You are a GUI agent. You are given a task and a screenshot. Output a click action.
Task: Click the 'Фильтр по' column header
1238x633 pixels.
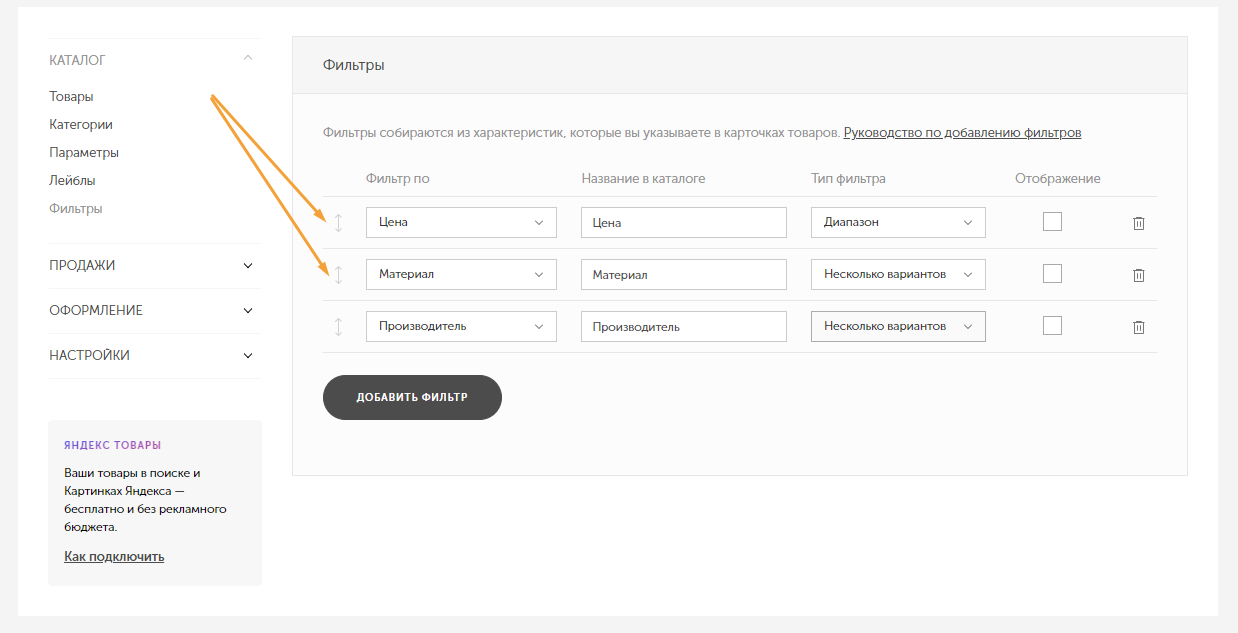coord(398,179)
